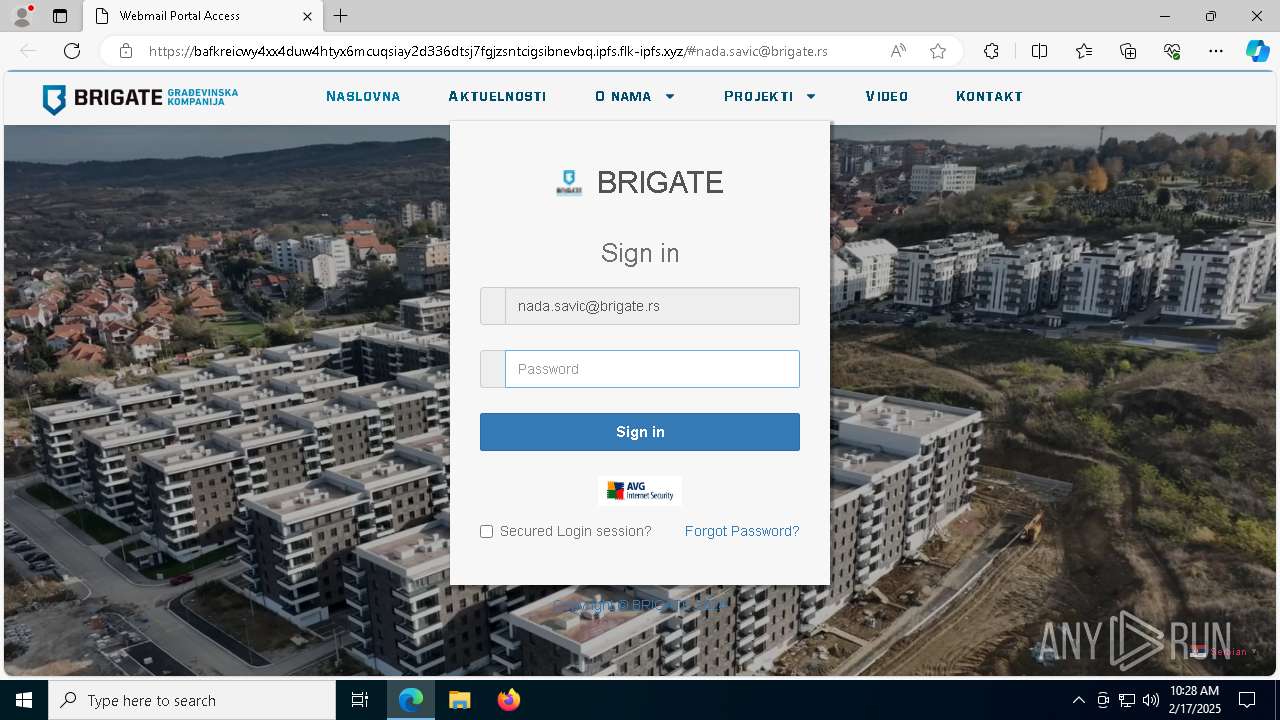1280x720 pixels.
Task: Open Browser essentials icon
Action: coord(1172,51)
